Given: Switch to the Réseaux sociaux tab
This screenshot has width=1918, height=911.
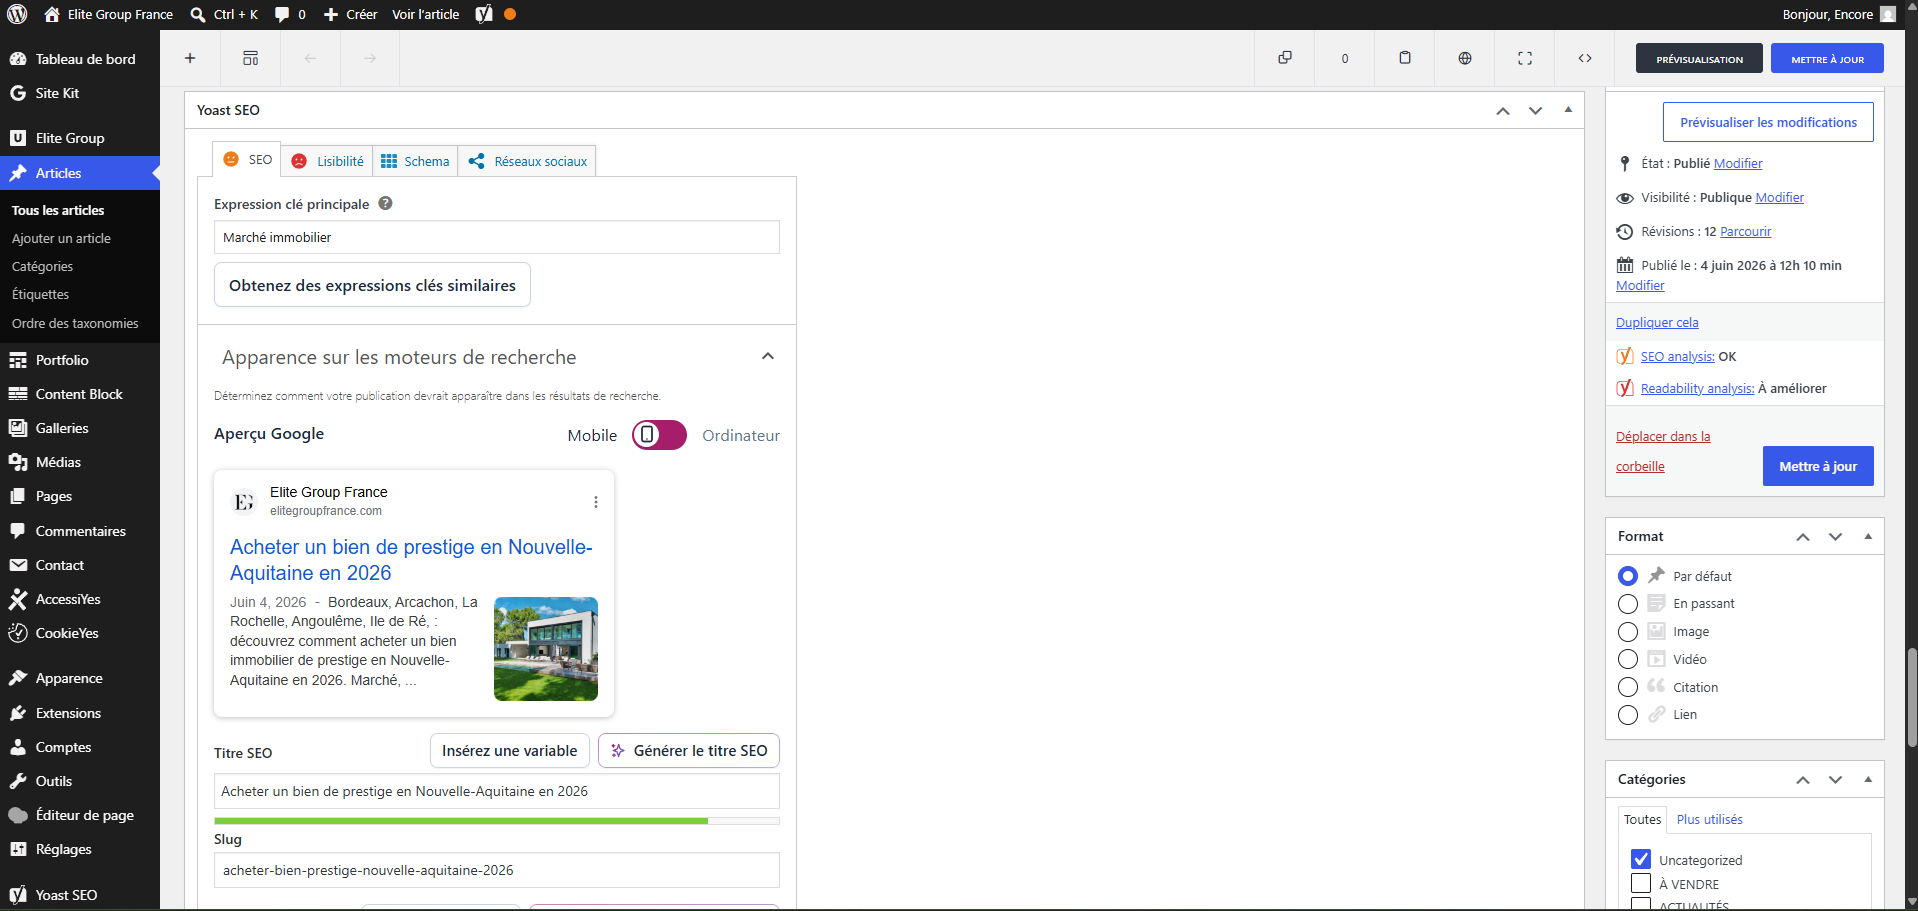Looking at the screenshot, I should (527, 161).
